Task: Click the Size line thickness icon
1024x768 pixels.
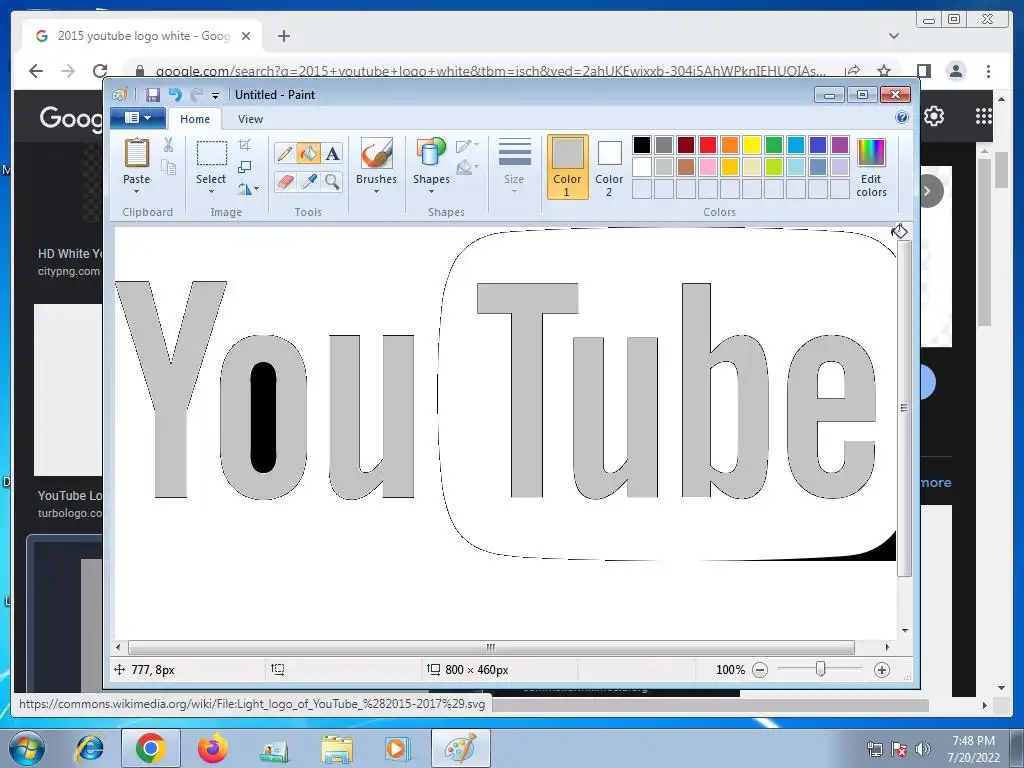Action: (515, 153)
